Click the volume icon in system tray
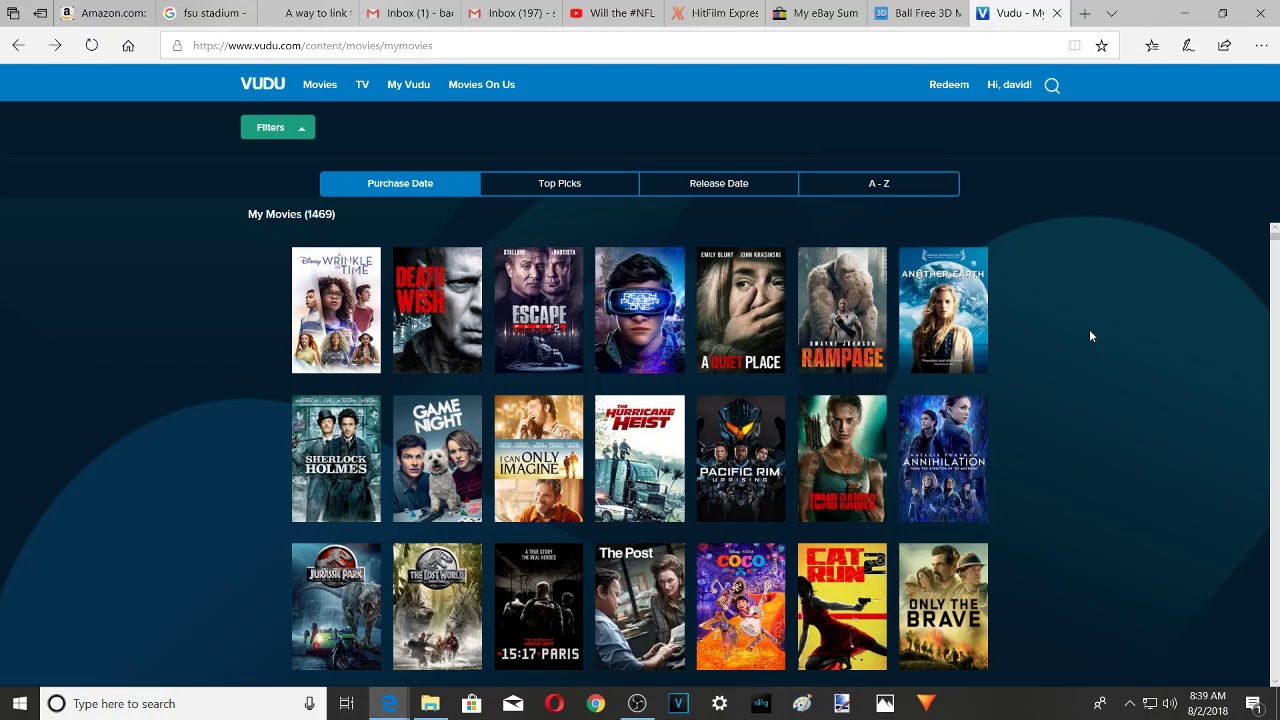Viewport: 1280px width, 720px height. (x=1170, y=703)
